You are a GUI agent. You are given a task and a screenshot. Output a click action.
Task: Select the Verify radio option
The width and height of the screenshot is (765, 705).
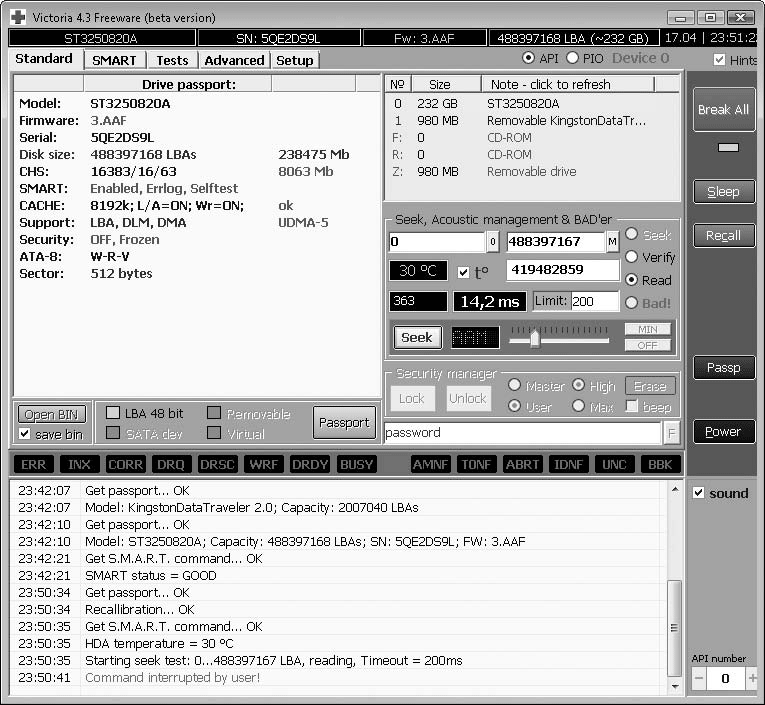point(631,257)
